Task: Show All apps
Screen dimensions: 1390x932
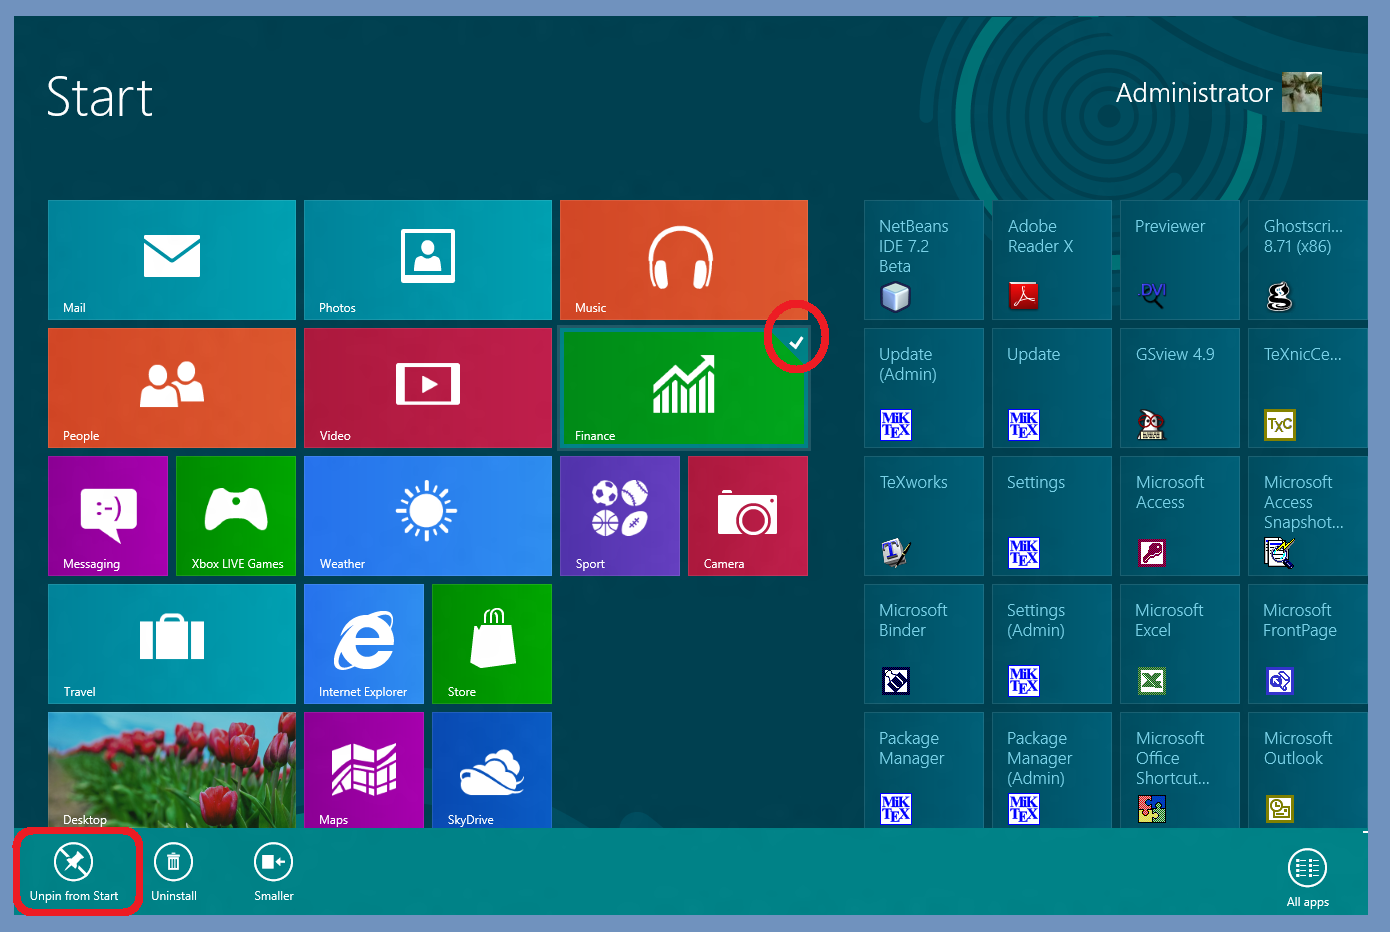Action: tap(1307, 877)
